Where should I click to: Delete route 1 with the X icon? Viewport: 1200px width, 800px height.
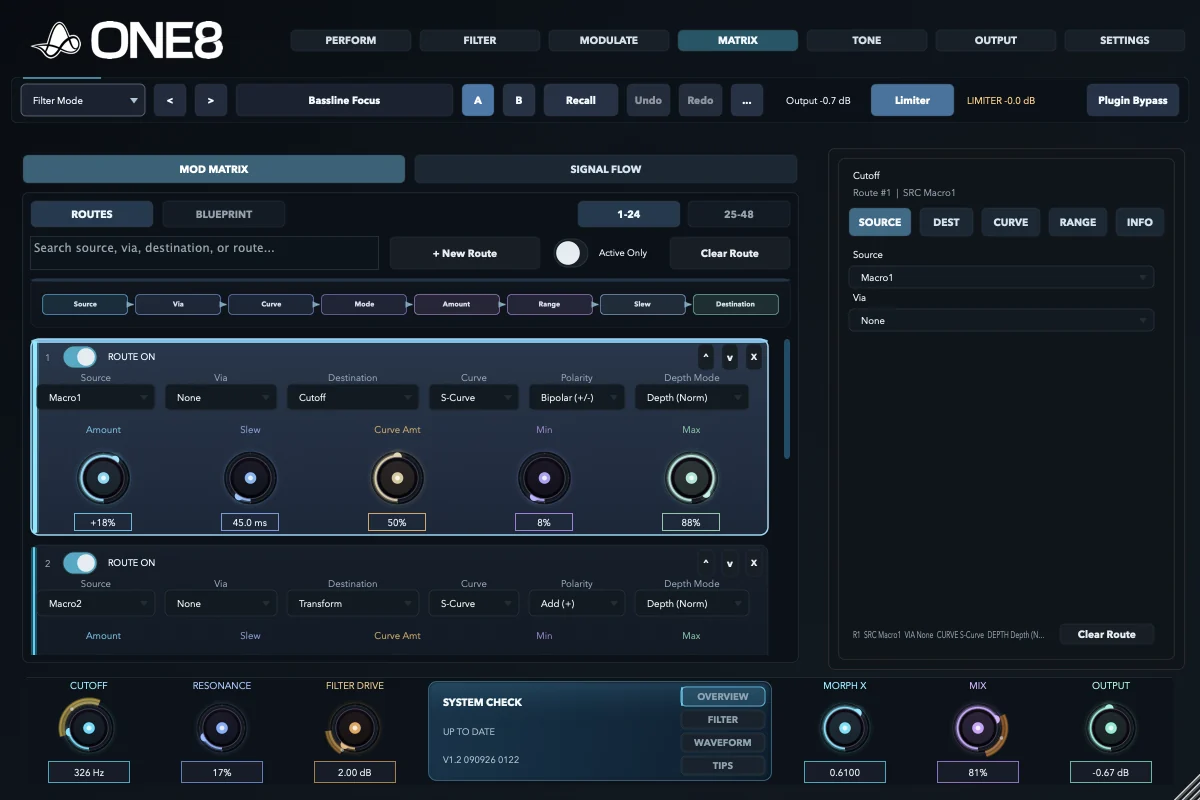(754, 357)
